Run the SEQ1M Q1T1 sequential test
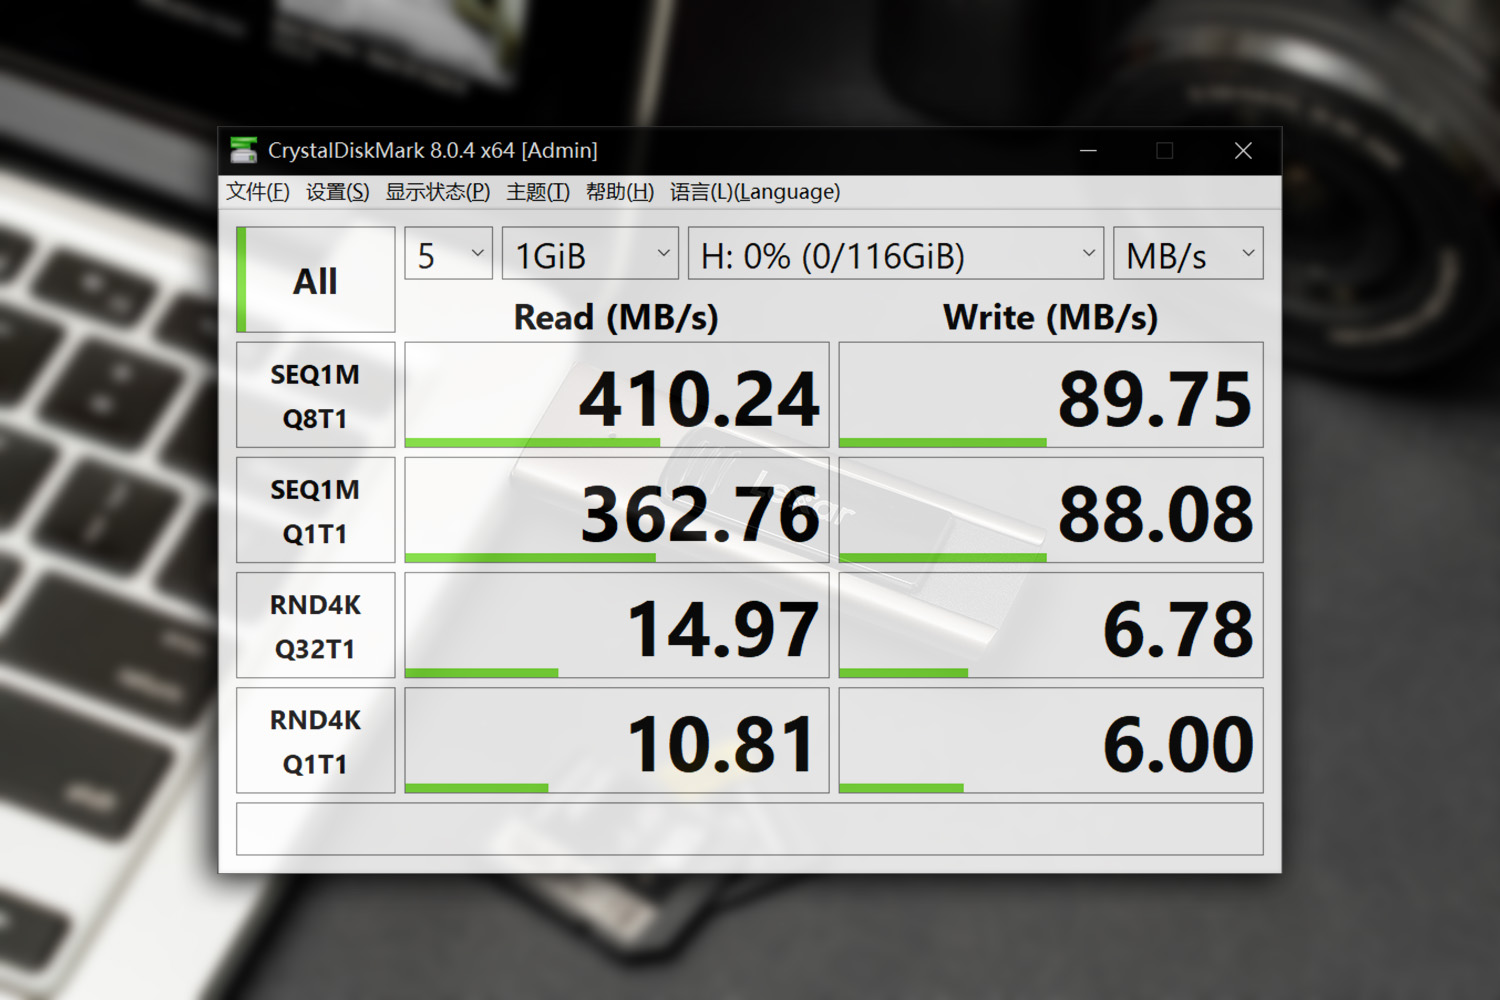This screenshot has width=1500, height=1000. pyautogui.click(x=315, y=509)
